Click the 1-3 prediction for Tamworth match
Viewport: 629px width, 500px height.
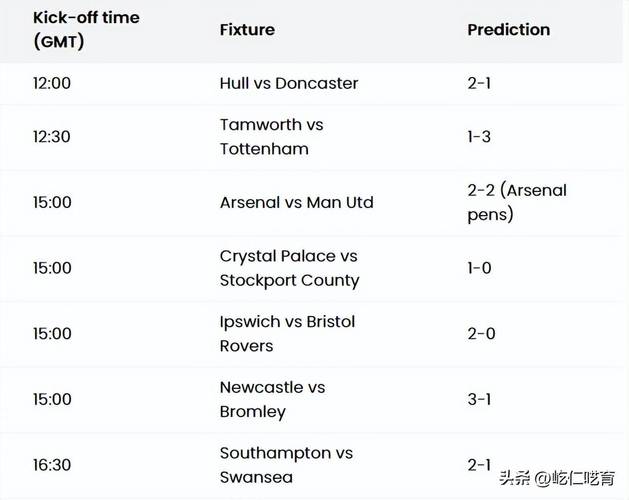(479, 137)
